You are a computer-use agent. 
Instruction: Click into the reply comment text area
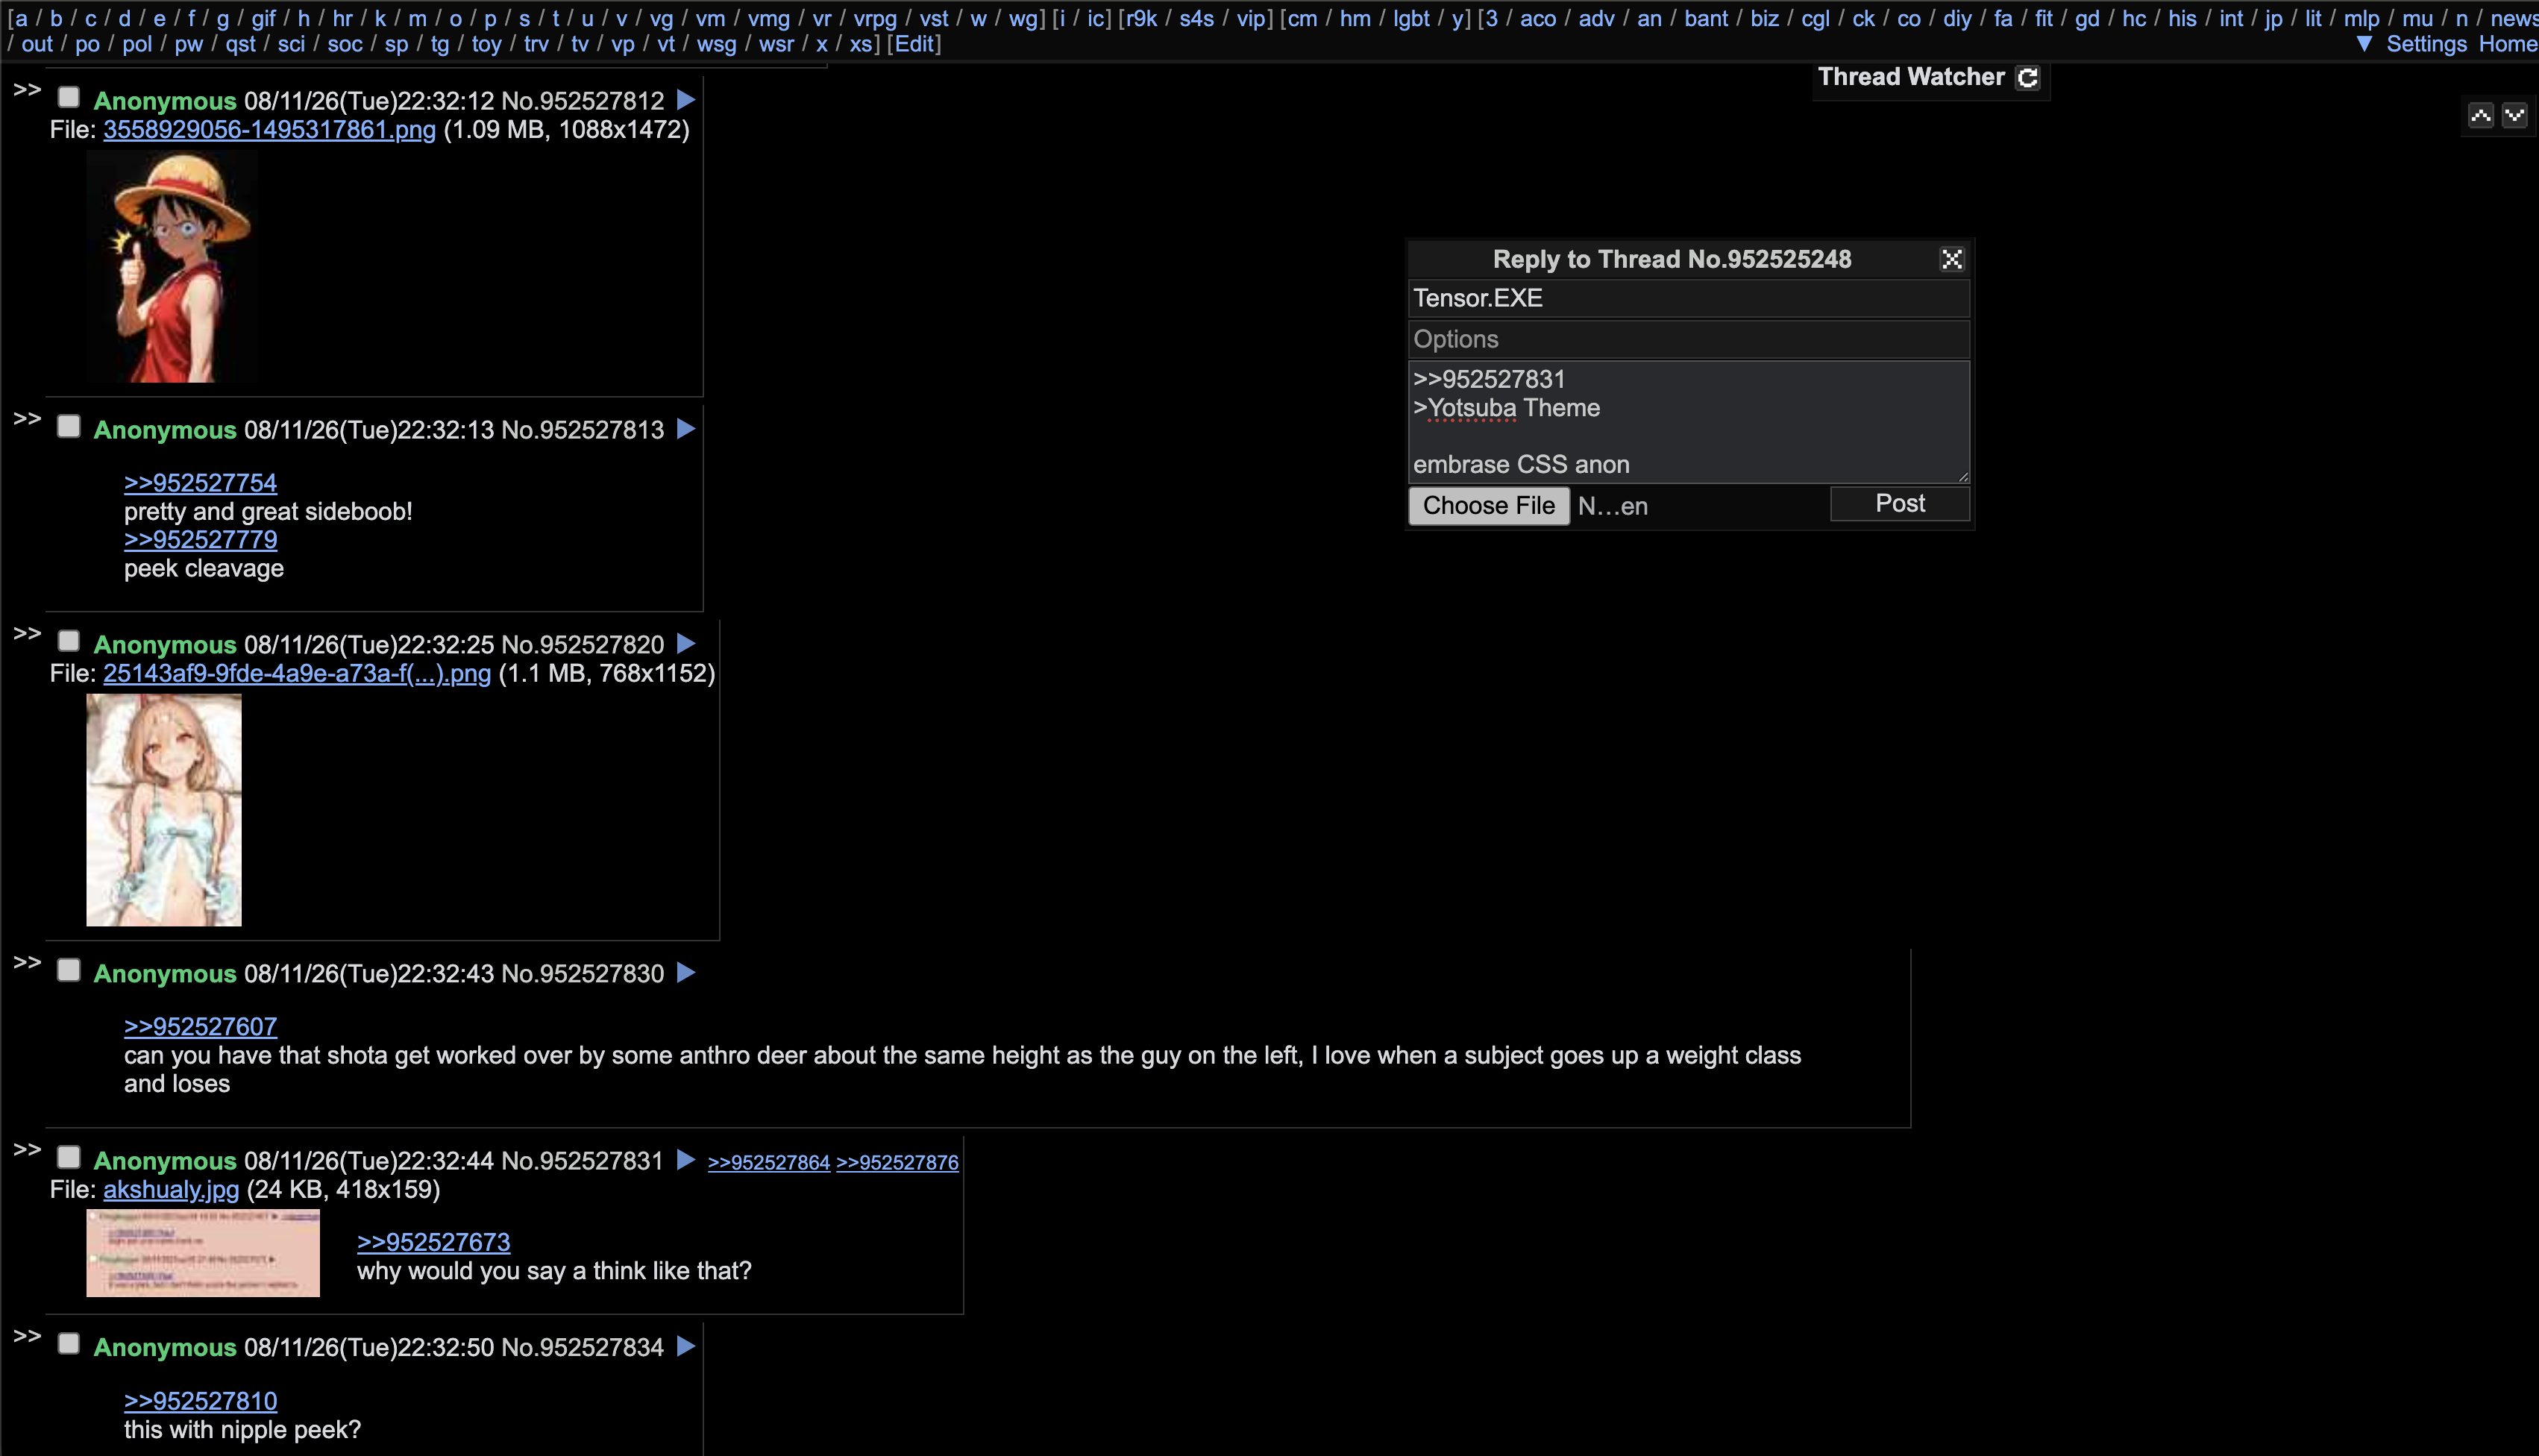point(1689,423)
